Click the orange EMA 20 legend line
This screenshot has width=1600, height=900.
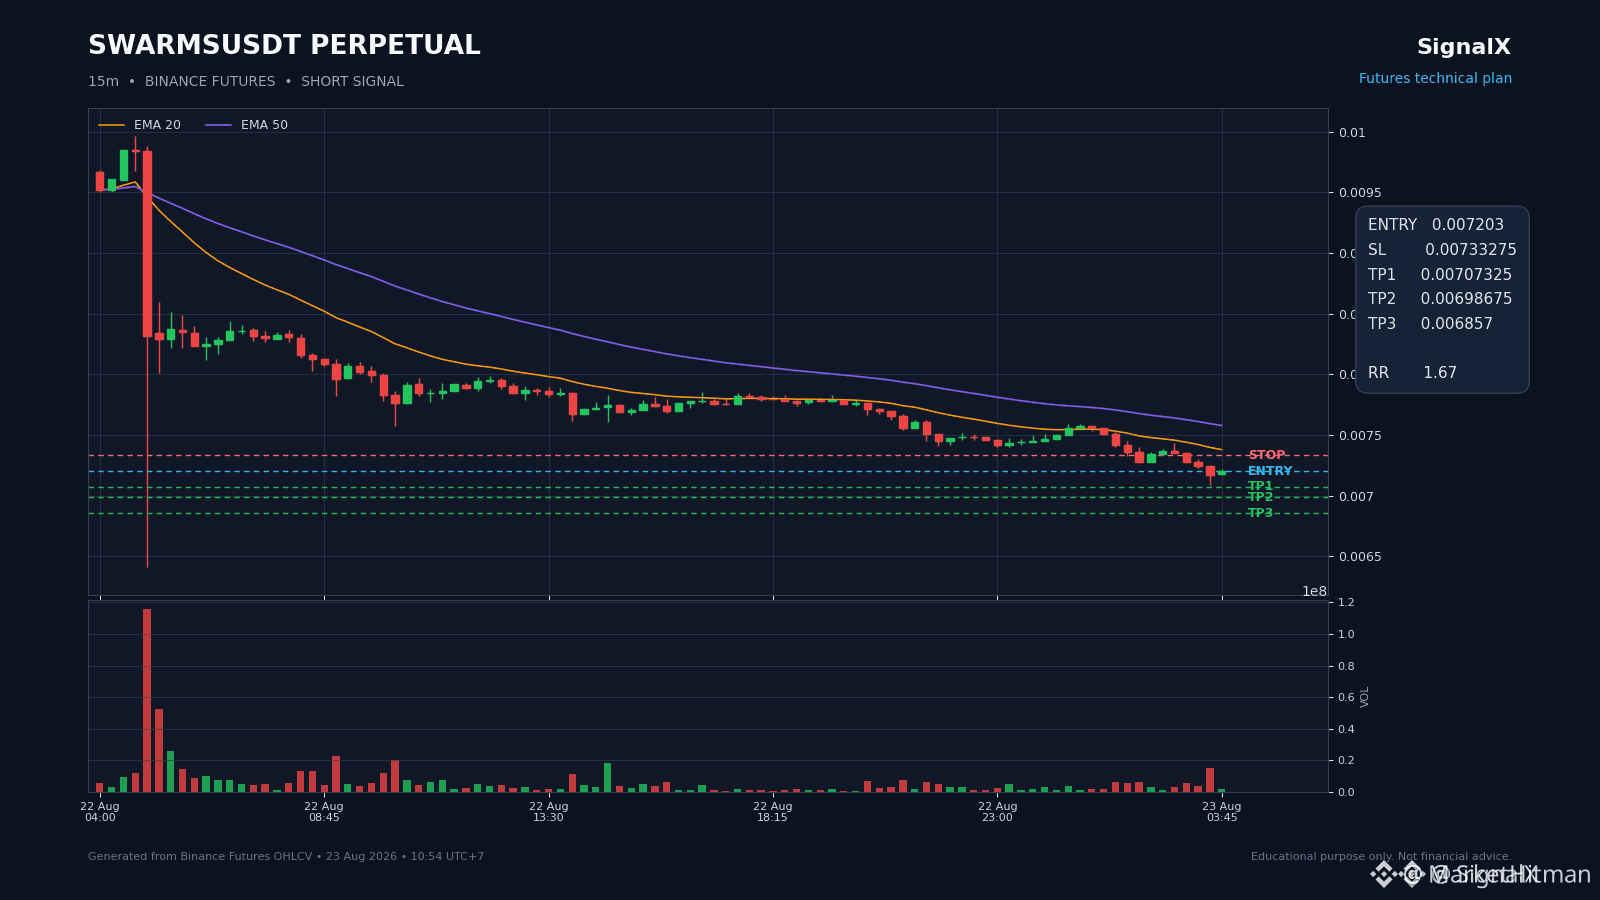[112, 125]
